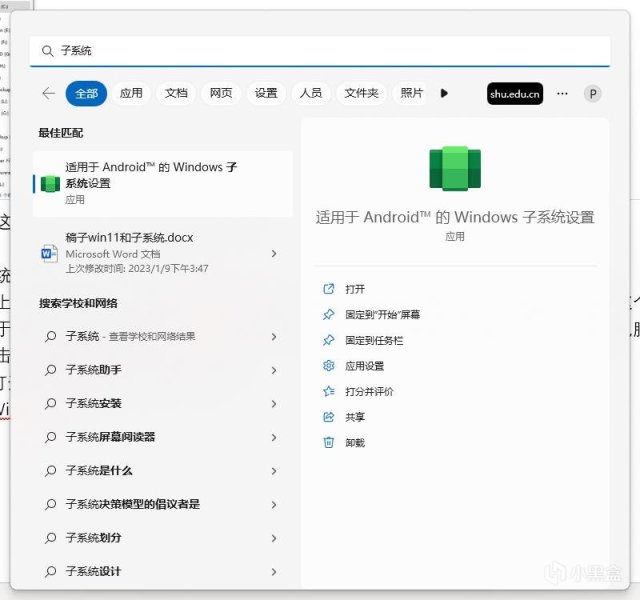Viewport: 640px width, 600px height.
Task: Click the large Android subsystem app icon in preview
Action: click(455, 168)
